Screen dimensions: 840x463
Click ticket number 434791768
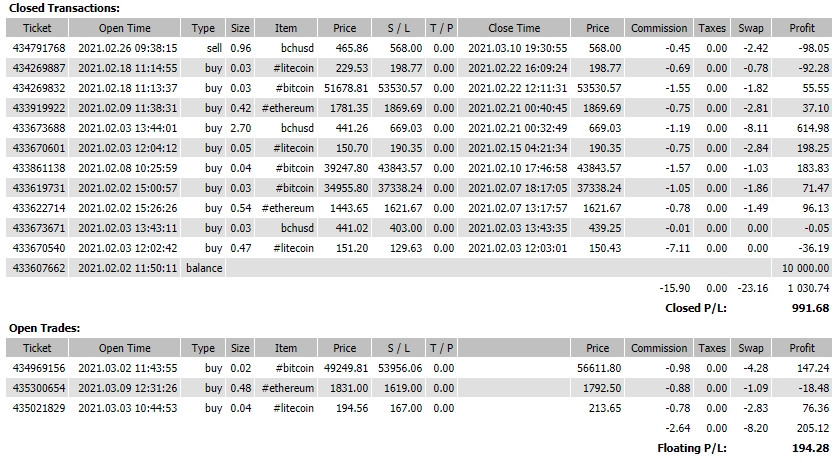coord(39,48)
